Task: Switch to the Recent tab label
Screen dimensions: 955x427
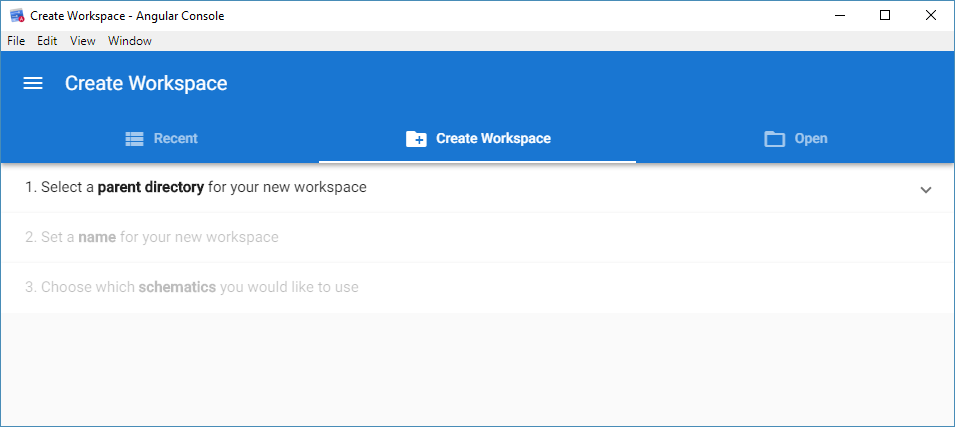Action: click(x=175, y=138)
